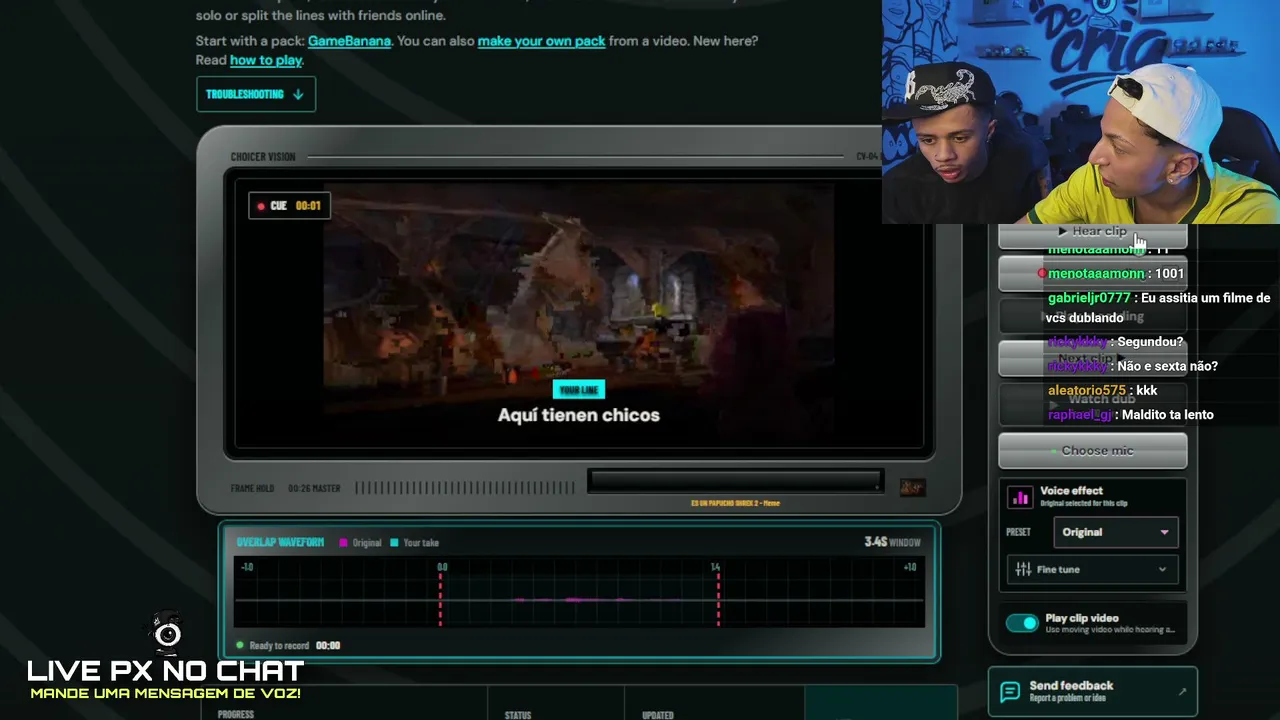Click chat message 'Segundou?'
This screenshot has height=720, width=1280.
point(1150,342)
